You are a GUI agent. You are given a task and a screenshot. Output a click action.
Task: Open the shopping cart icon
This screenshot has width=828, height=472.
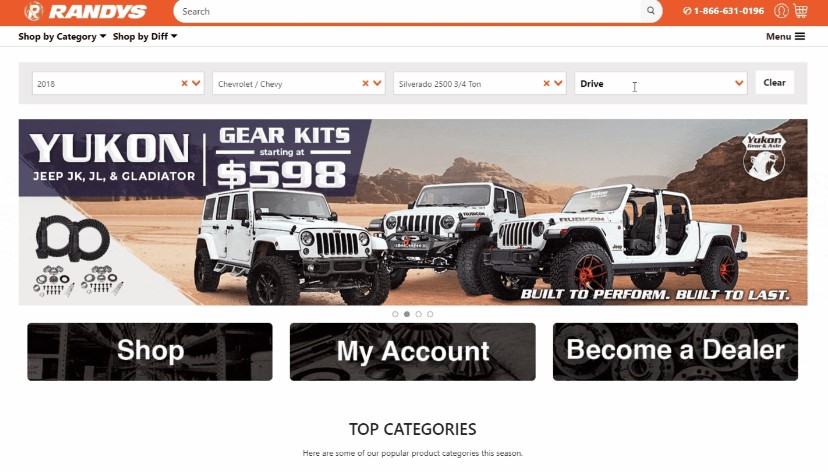pos(801,11)
